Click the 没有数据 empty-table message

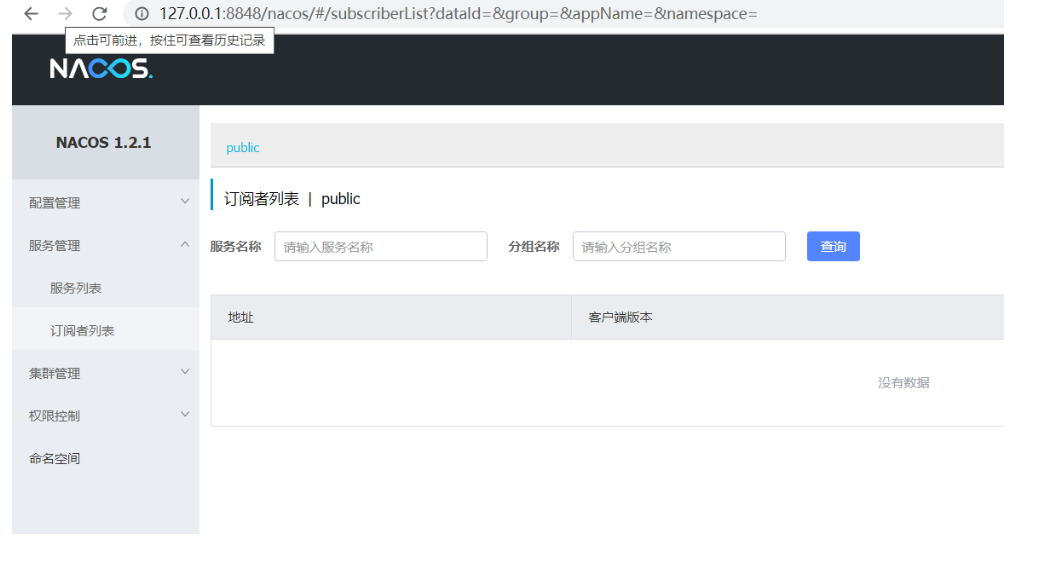pyautogui.click(x=903, y=382)
